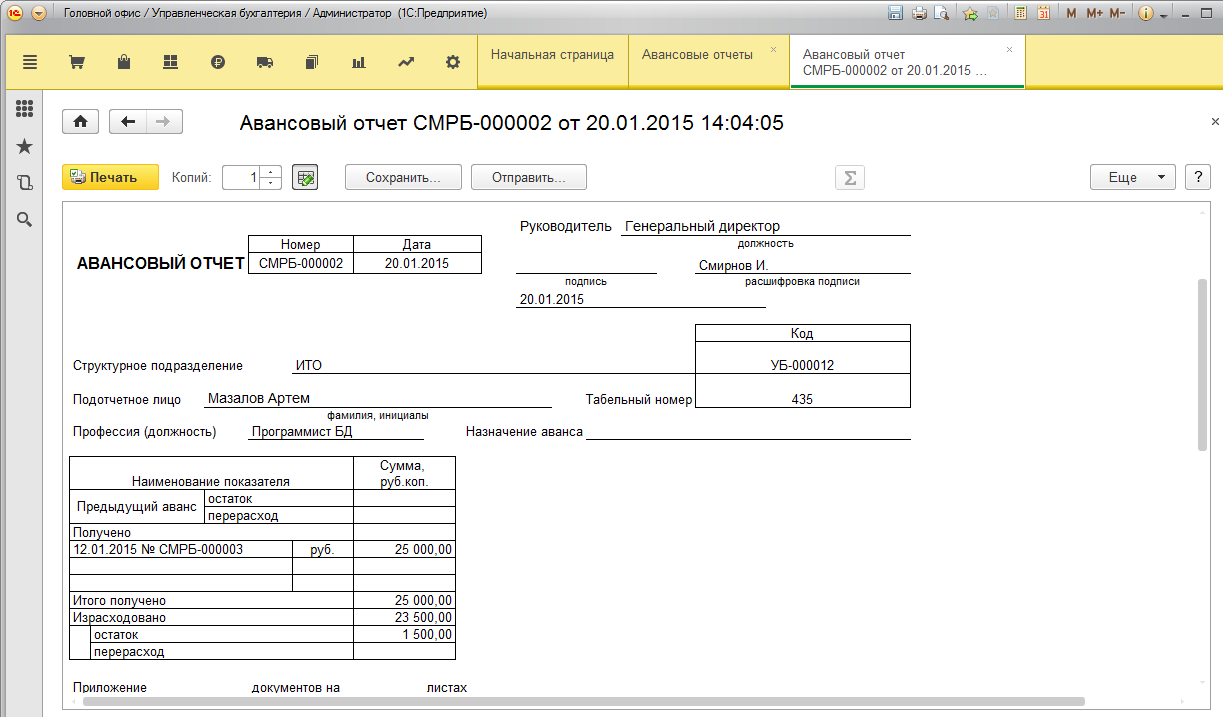Select the date cell 20.01.2015 under Дата
Screen dimensions: 1223x717
click(x=417, y=263)
